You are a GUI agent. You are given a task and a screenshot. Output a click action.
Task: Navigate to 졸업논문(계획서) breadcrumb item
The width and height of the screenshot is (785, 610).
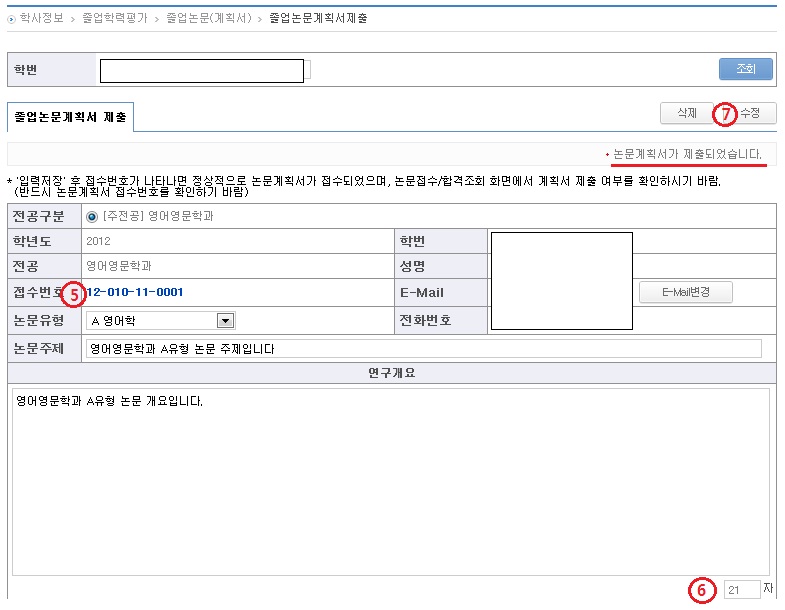tap(207, 19)
